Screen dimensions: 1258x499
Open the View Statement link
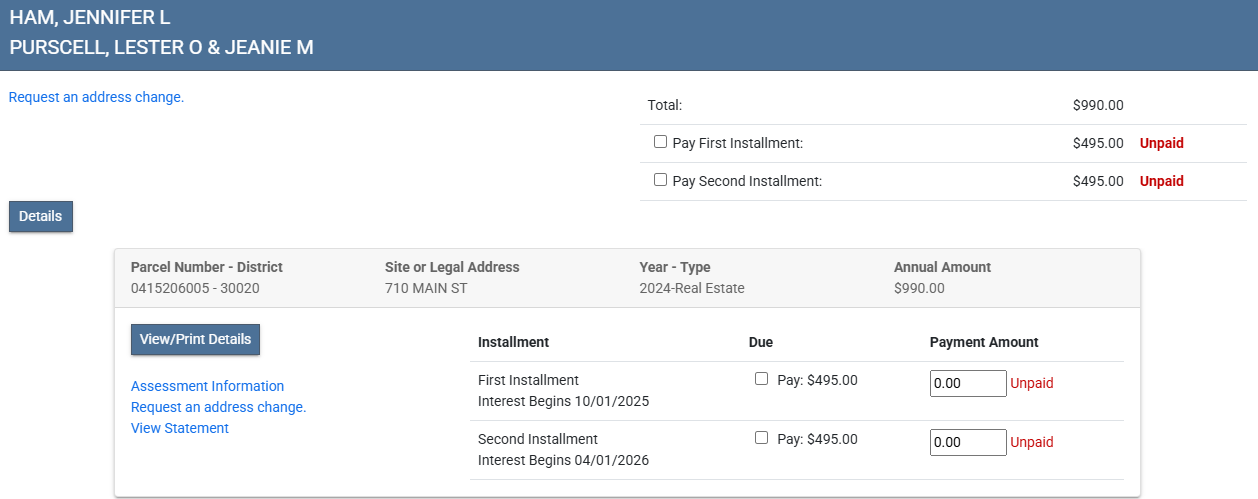[180, 428]
